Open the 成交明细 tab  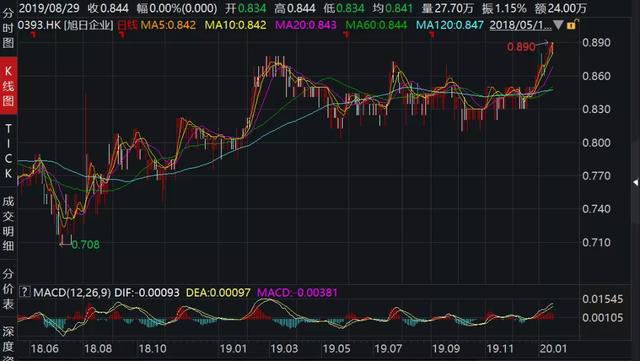click(8, 223)
